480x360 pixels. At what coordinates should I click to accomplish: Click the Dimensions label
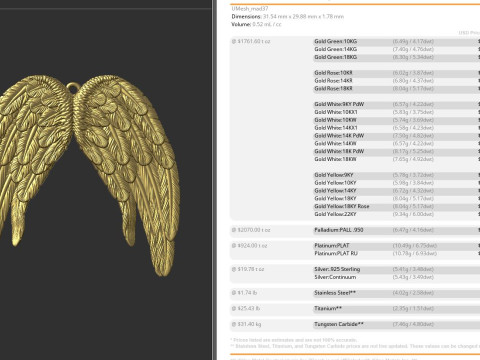coord(246,16)
